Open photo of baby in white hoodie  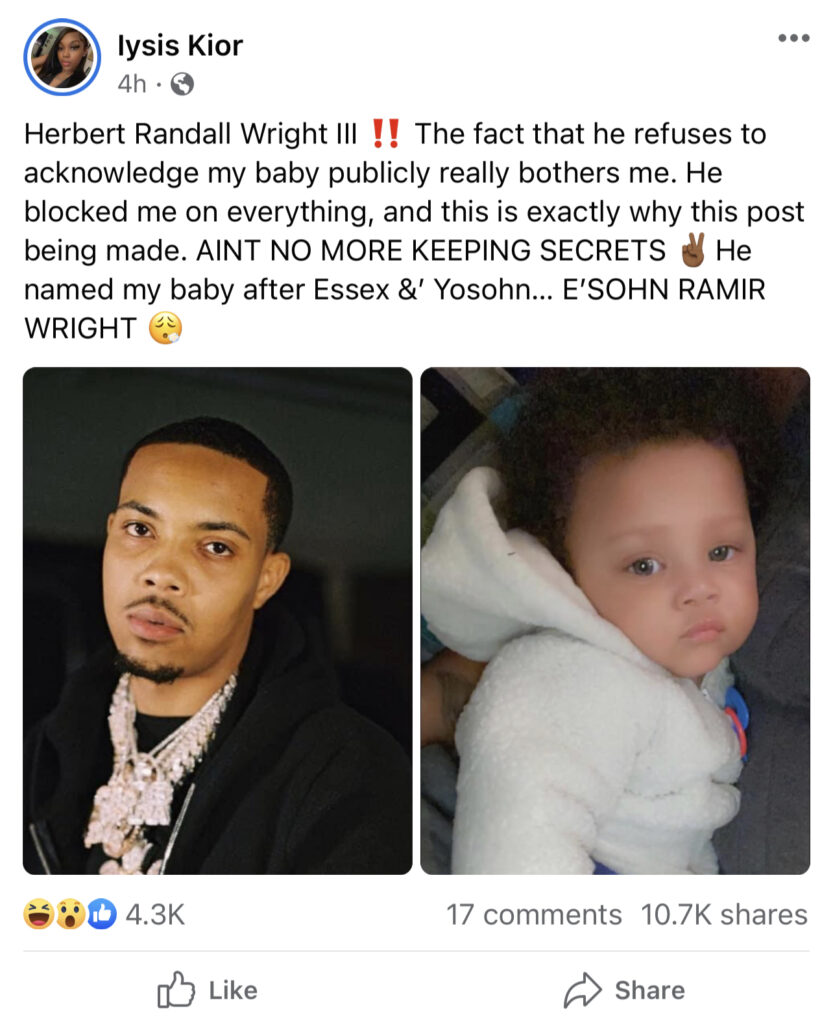615,620
